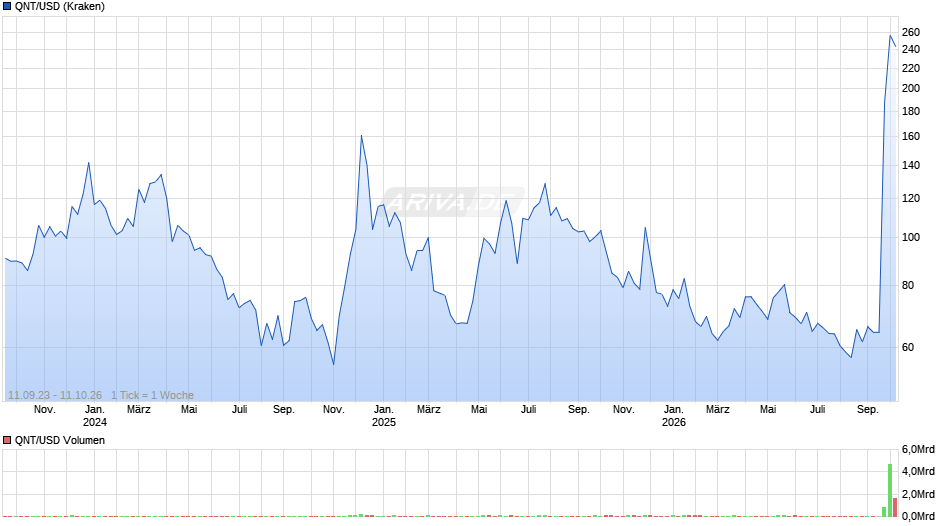Click the Jan. 2025 axis label
Image resolution: width=940 pixels, height=526 pixels.
tap(384, 416)
